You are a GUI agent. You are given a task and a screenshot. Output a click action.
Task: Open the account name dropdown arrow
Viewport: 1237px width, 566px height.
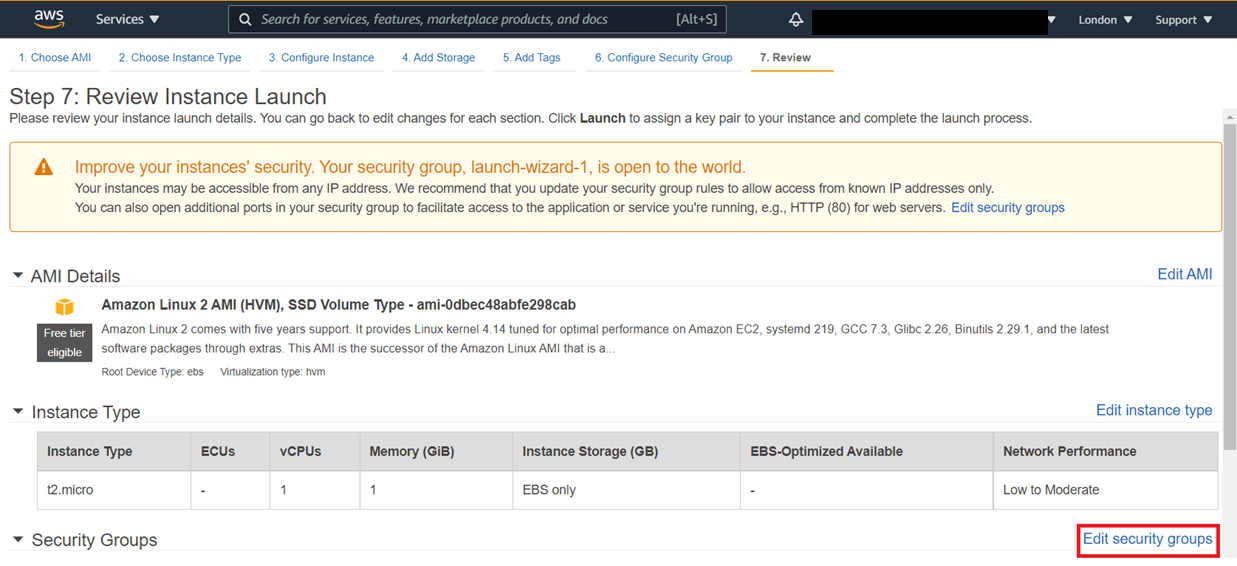[x=1051, y=19]
